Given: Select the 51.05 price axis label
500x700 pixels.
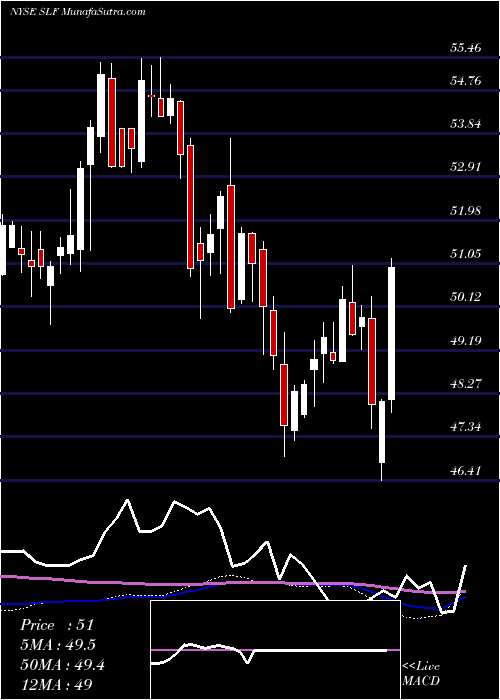Looking at the screenshot, I should coord(466,254).
